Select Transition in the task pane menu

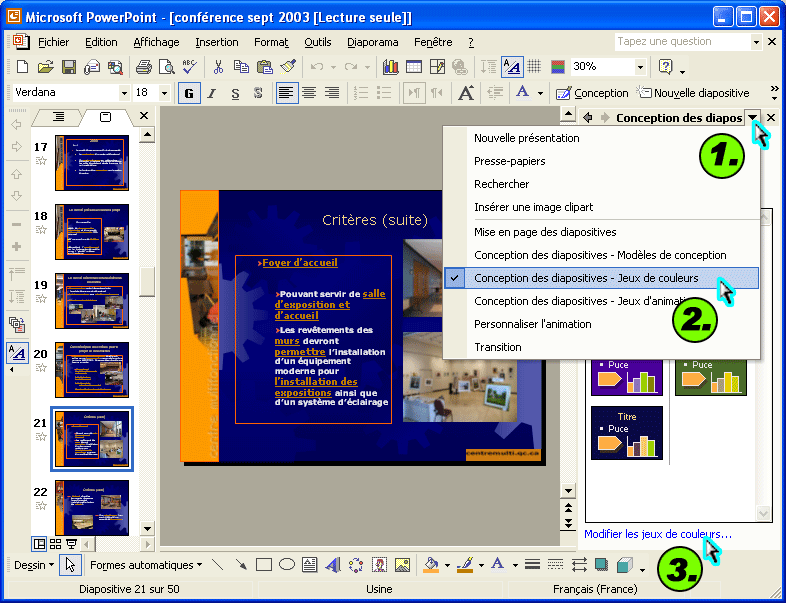point(601,347)
